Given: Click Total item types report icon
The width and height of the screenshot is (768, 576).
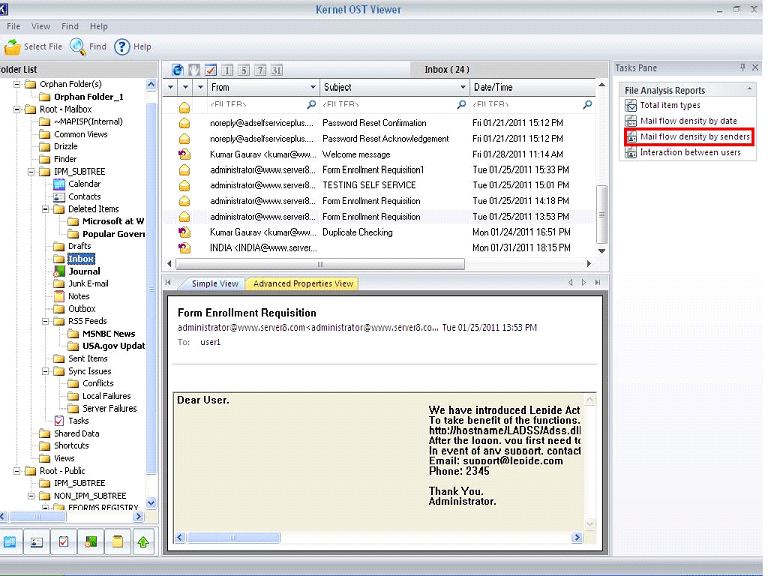Looking at the screenshot, I should 631,105.
